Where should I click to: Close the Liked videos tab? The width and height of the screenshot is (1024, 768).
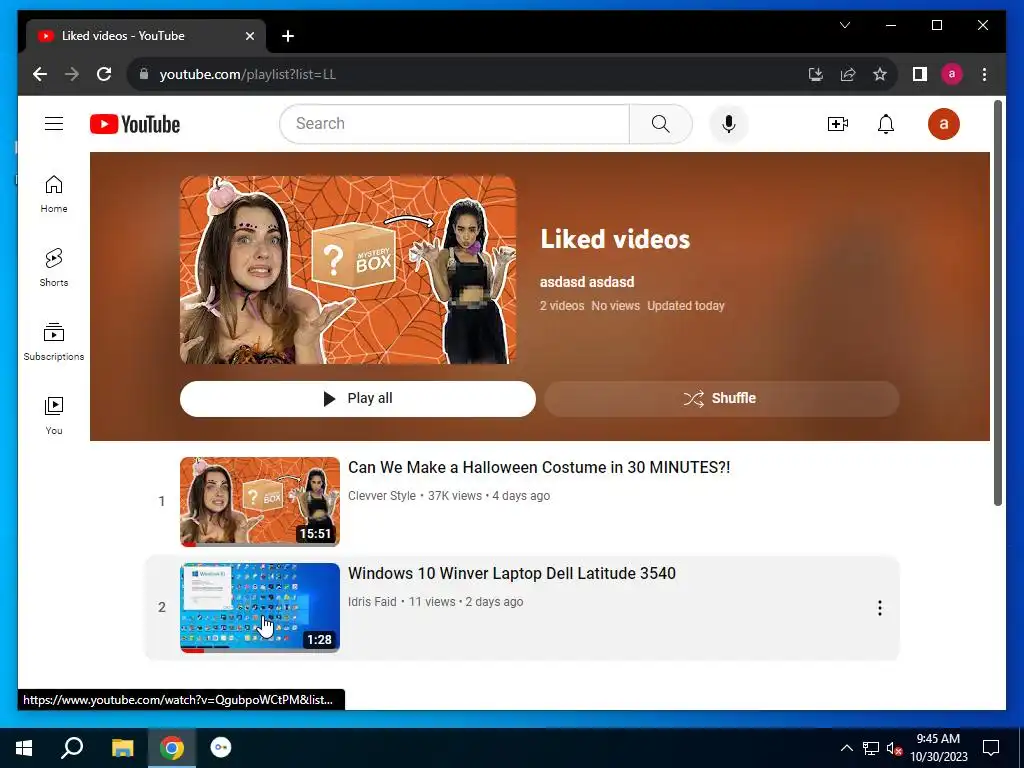coord(249,36)
